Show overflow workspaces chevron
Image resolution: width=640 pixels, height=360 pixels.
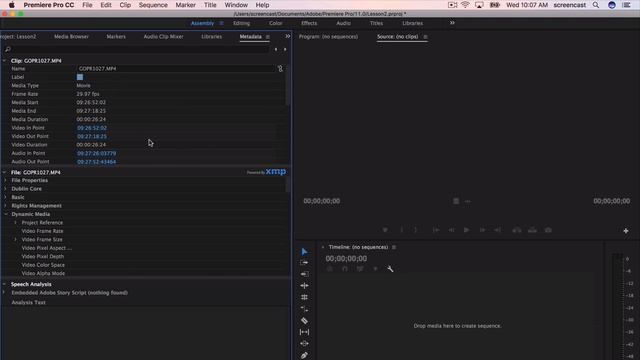pos(452,23)
